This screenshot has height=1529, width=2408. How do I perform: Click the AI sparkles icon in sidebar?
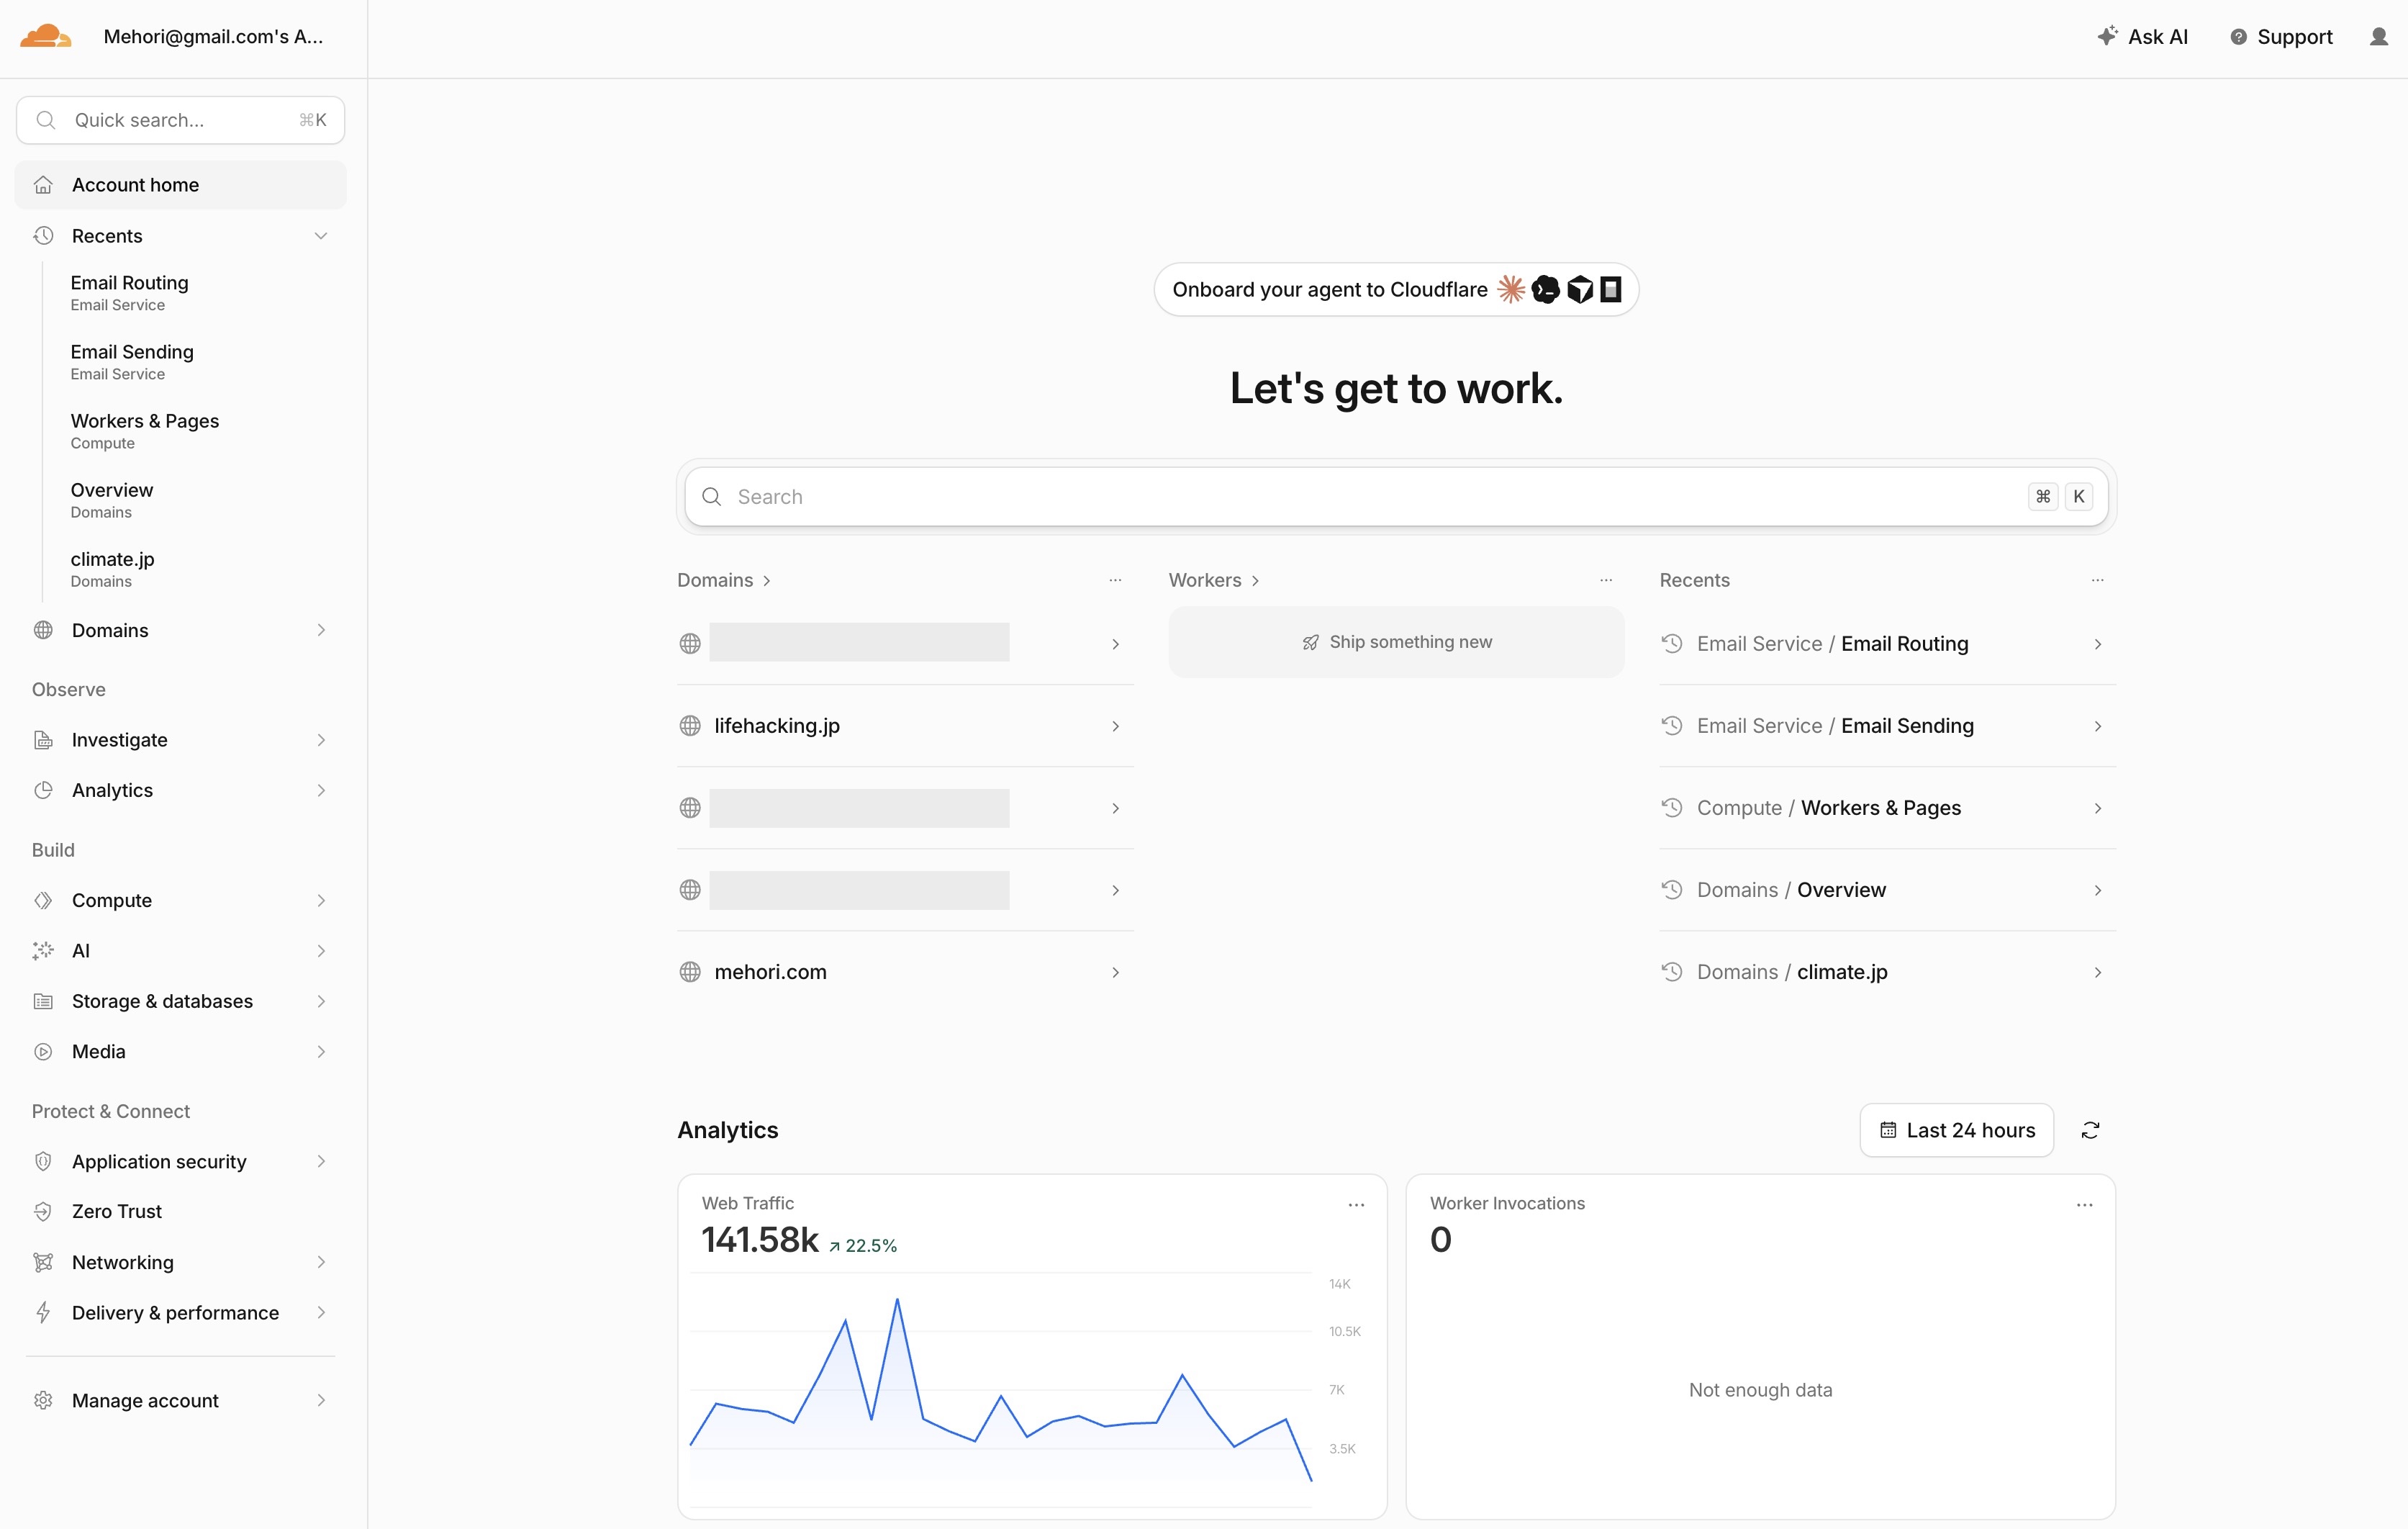(43, 951)
